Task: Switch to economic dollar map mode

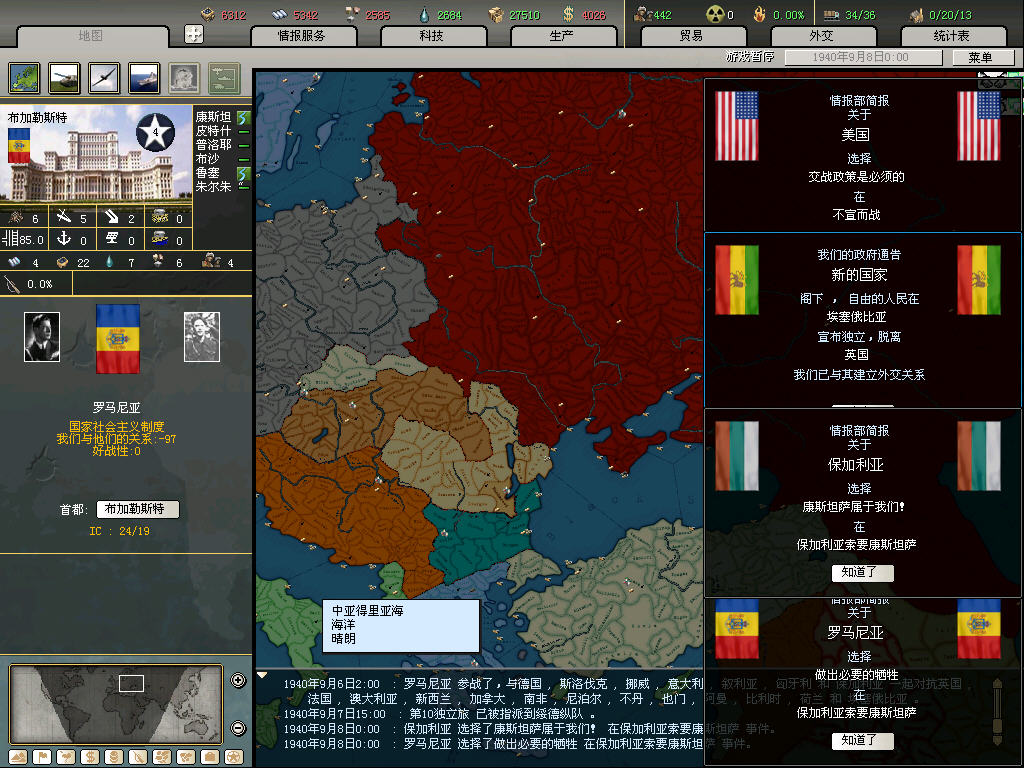Action: click(89, 757)
